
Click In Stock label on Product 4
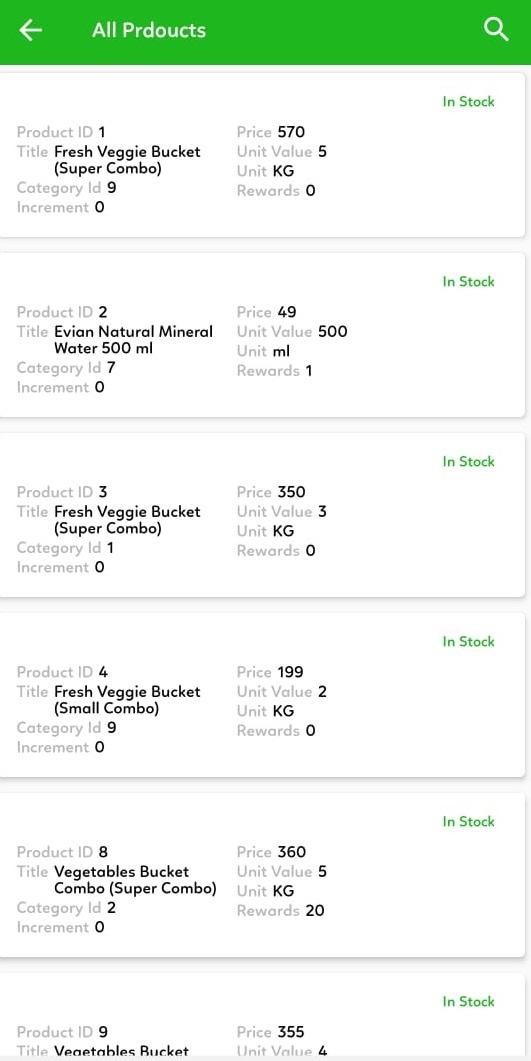468,641
